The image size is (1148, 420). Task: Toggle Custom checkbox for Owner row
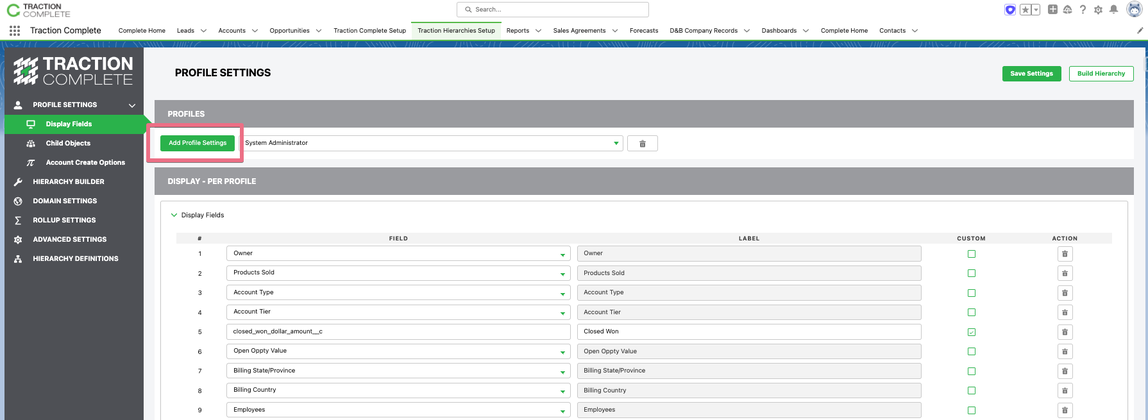(972, 253)
